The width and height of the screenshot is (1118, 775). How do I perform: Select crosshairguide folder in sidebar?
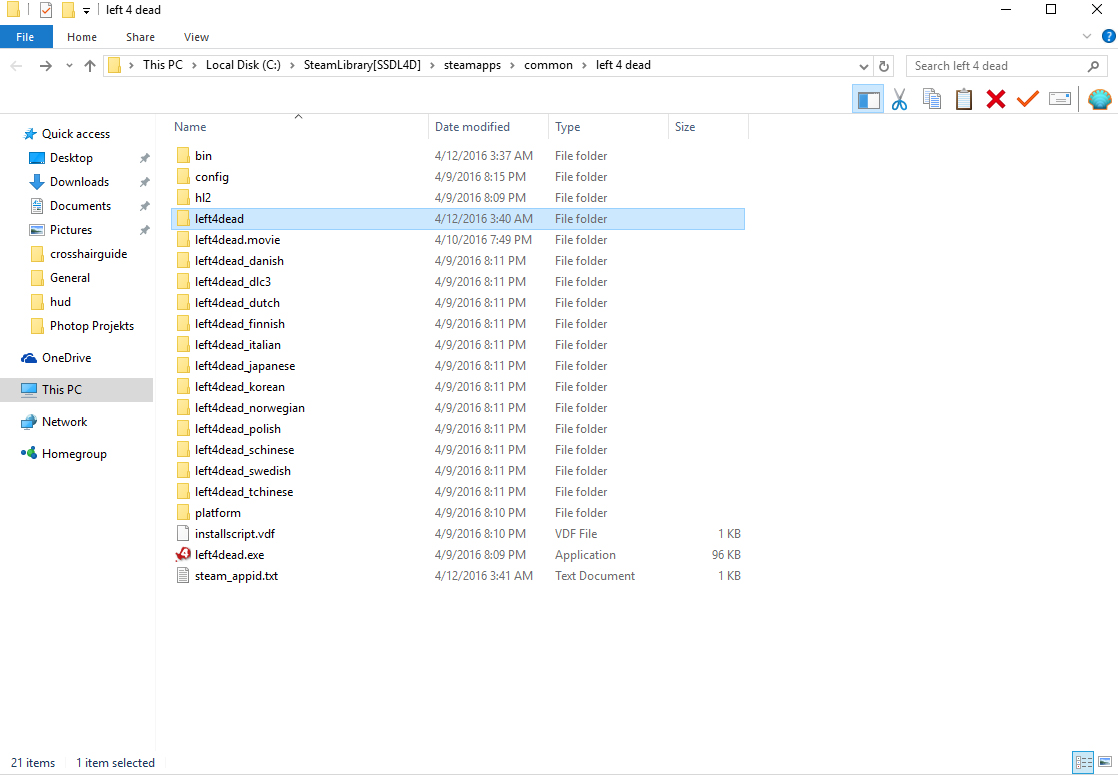[88, 254]
